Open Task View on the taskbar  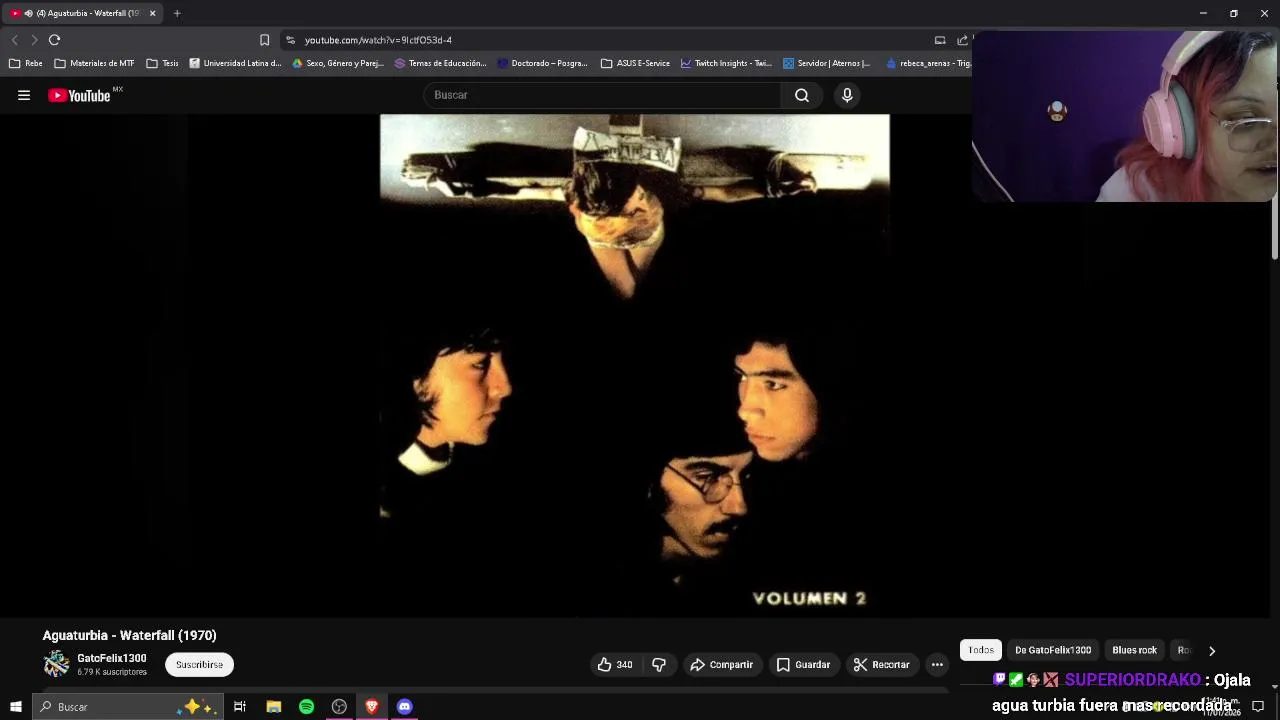click(x=240, y=707)
